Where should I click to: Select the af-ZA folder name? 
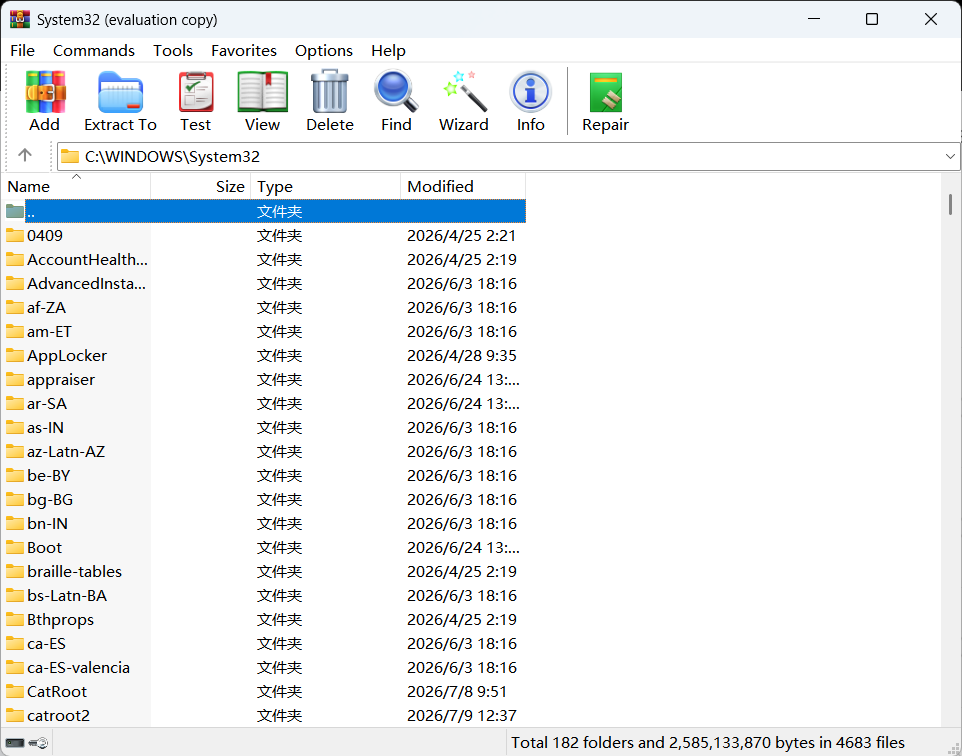click(x=46, y=307)
